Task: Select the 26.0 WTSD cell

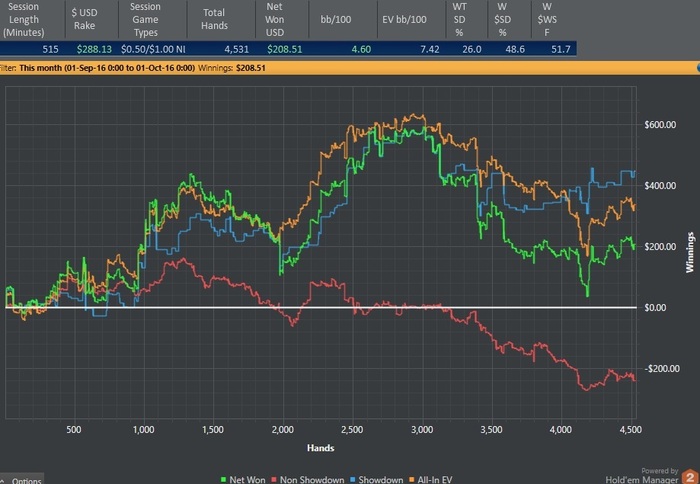Action: [x=471, y=49]
